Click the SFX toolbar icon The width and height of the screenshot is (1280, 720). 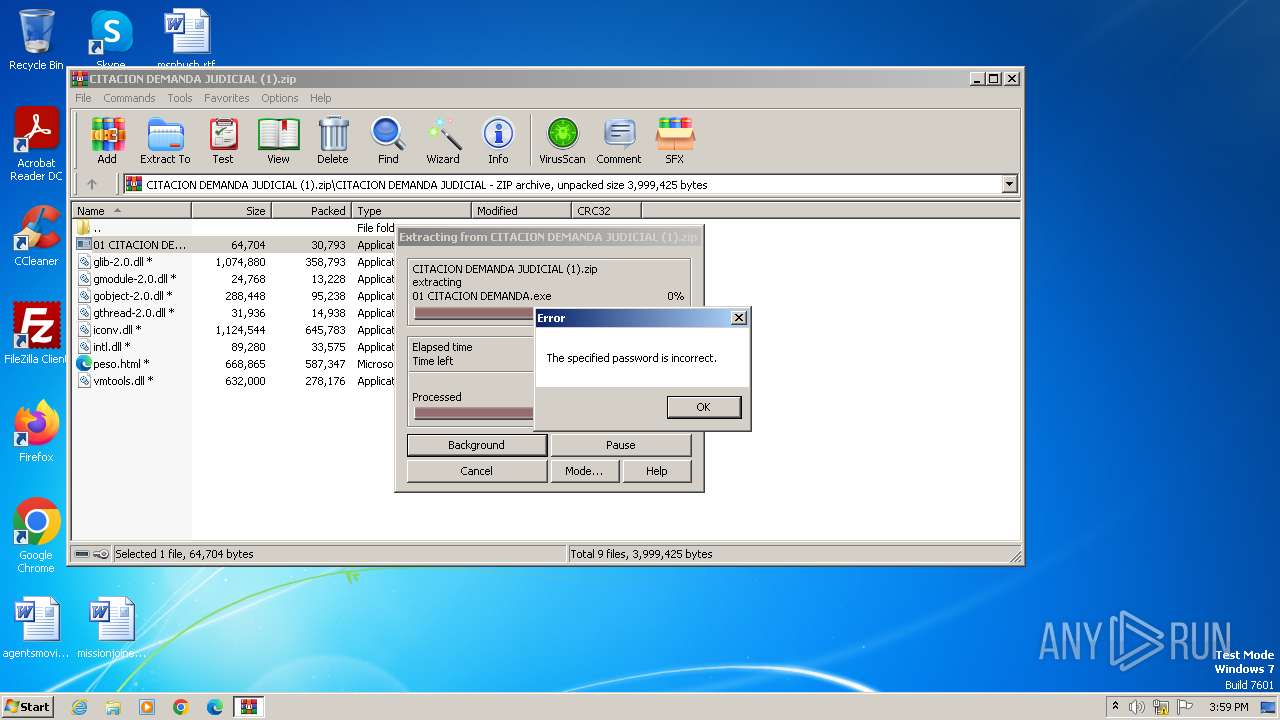[x=675, y=140]
